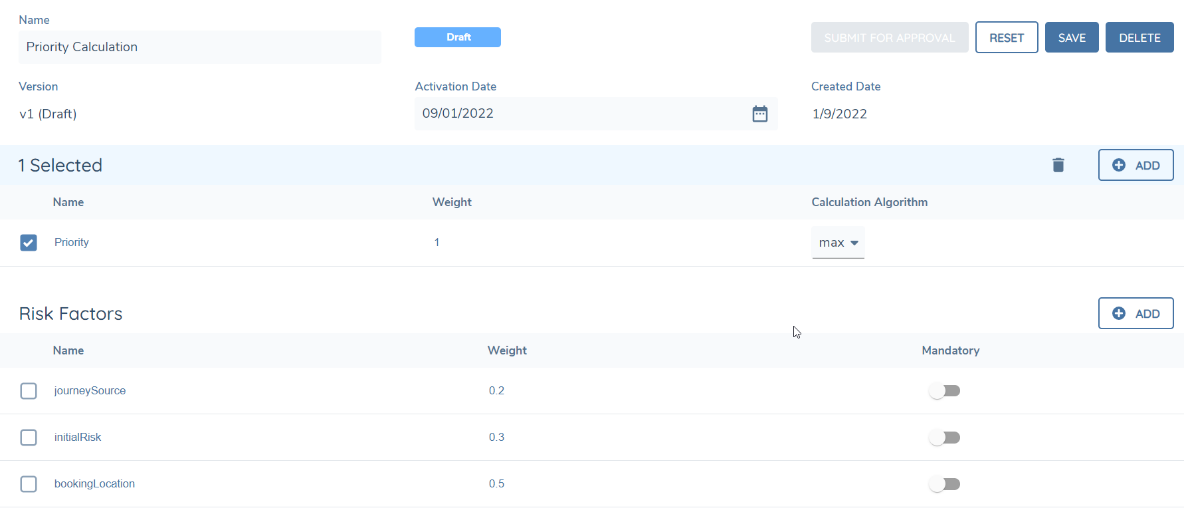Tick the initialRisk checkbox
Viewport: 1184px width, 522px height.
pyautogui.click(x=29, y=438)
